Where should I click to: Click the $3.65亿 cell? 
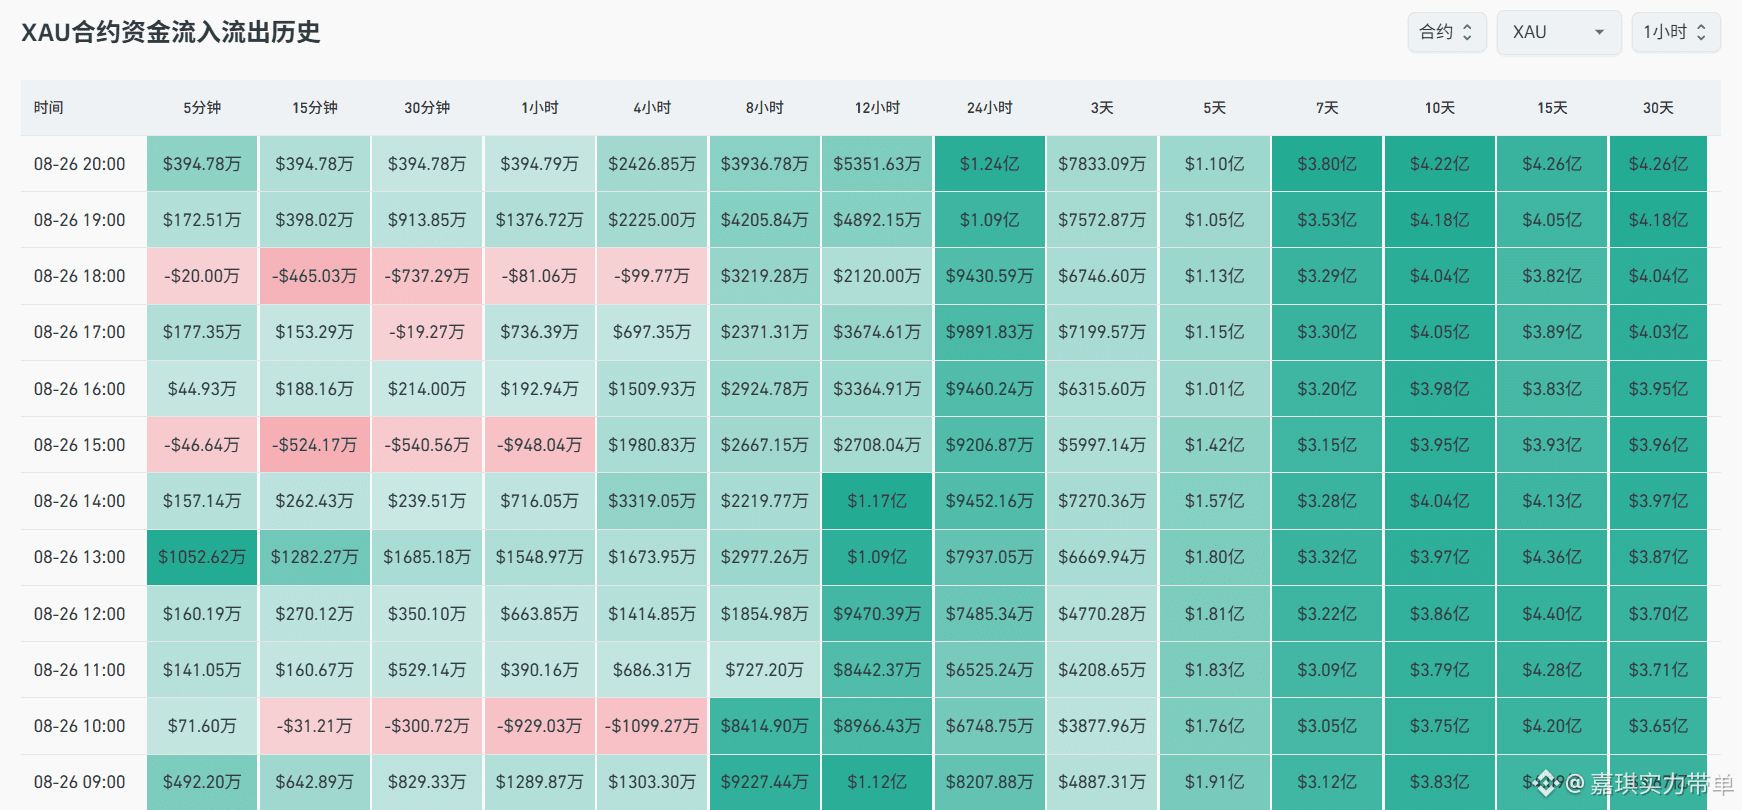1658,726
